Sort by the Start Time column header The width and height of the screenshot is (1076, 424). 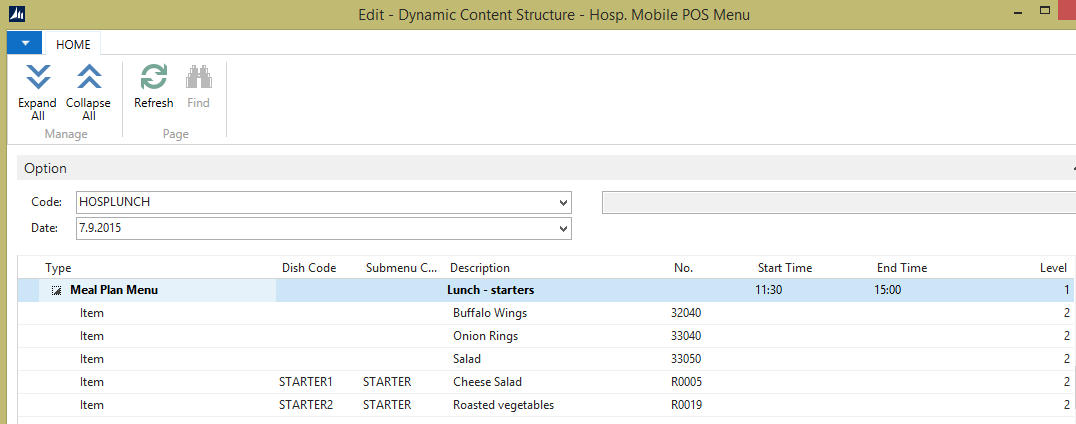pos(785,268)
